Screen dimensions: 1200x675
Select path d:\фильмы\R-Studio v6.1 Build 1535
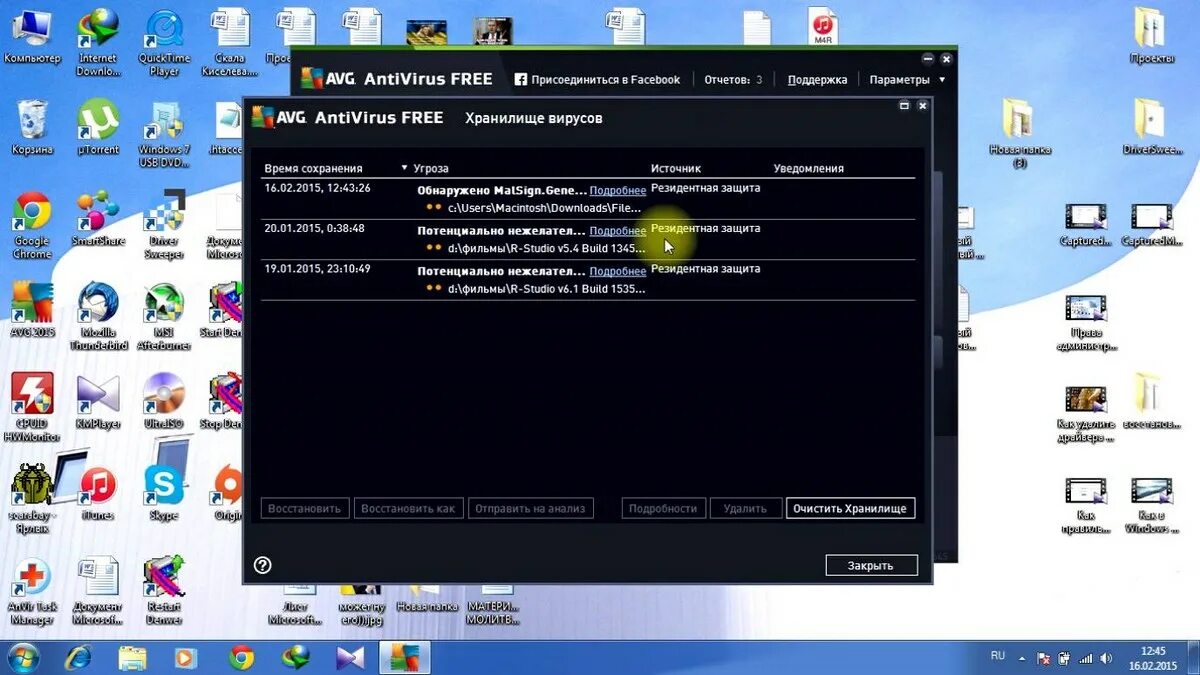pyautogui.click(x=546, y=289)
